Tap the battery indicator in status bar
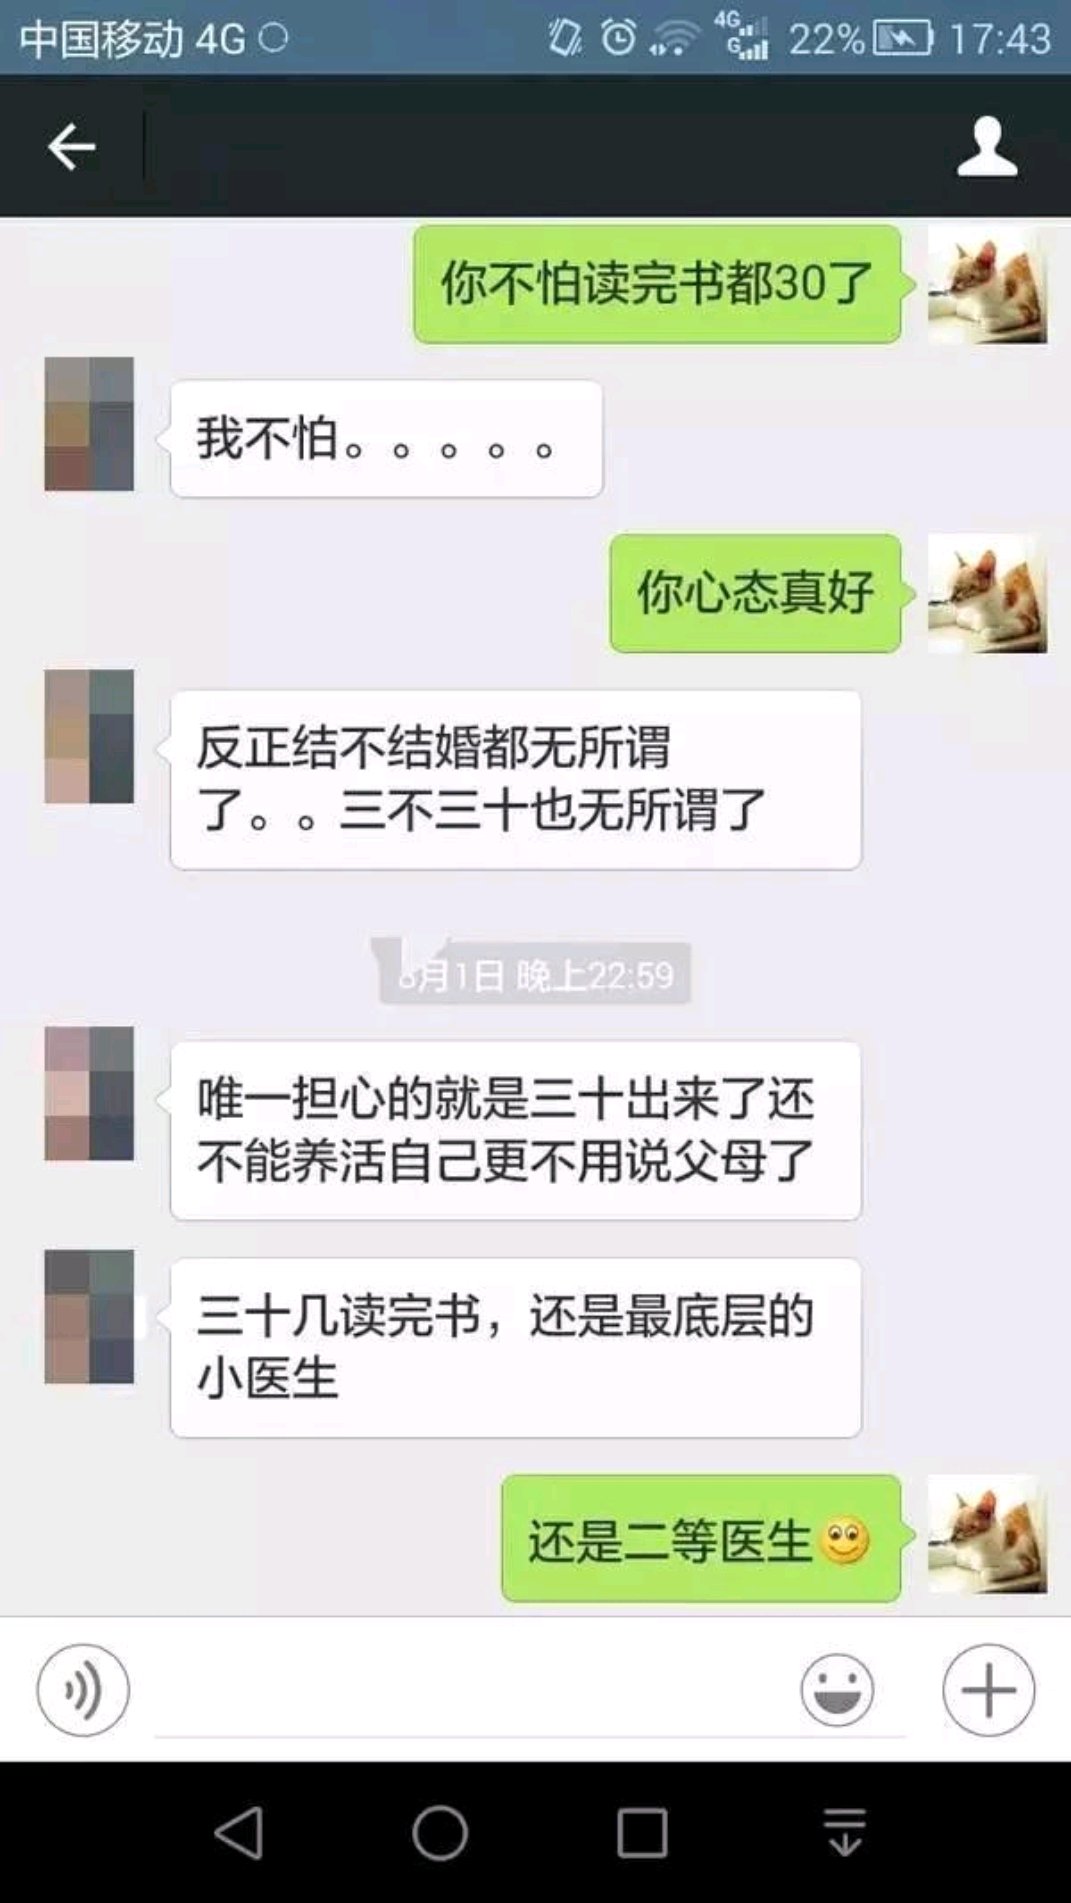 coord(903,38)
